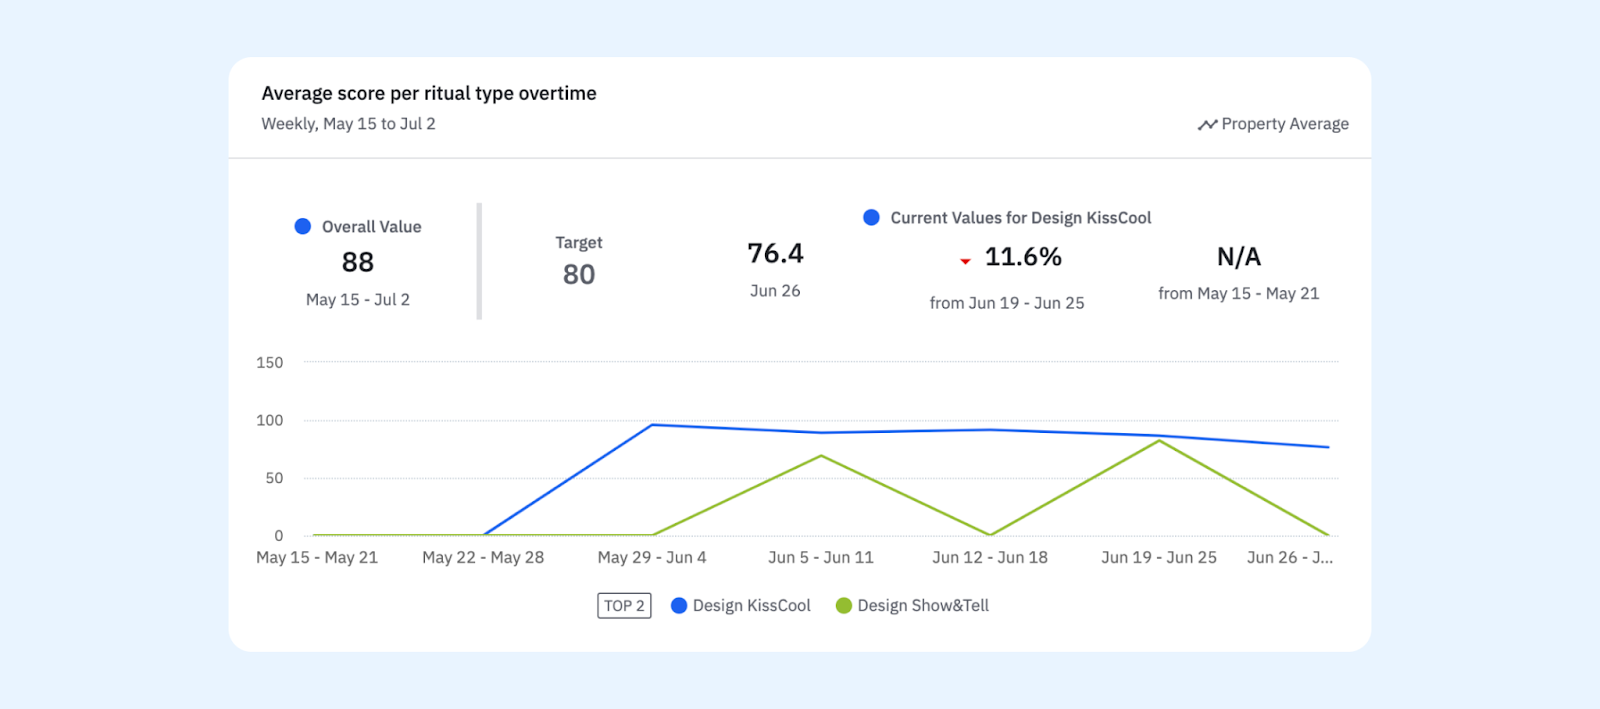Click the Current Values for Design KissCool heading

[x=1021, y=218]
